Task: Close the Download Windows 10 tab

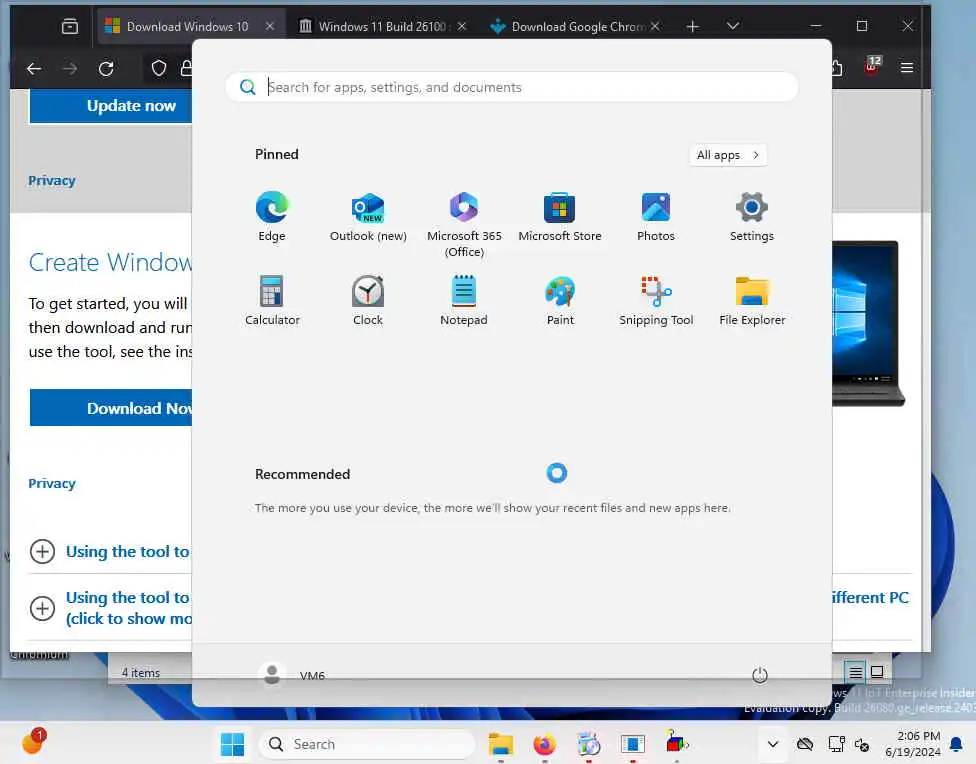Action: click(270, 26)
